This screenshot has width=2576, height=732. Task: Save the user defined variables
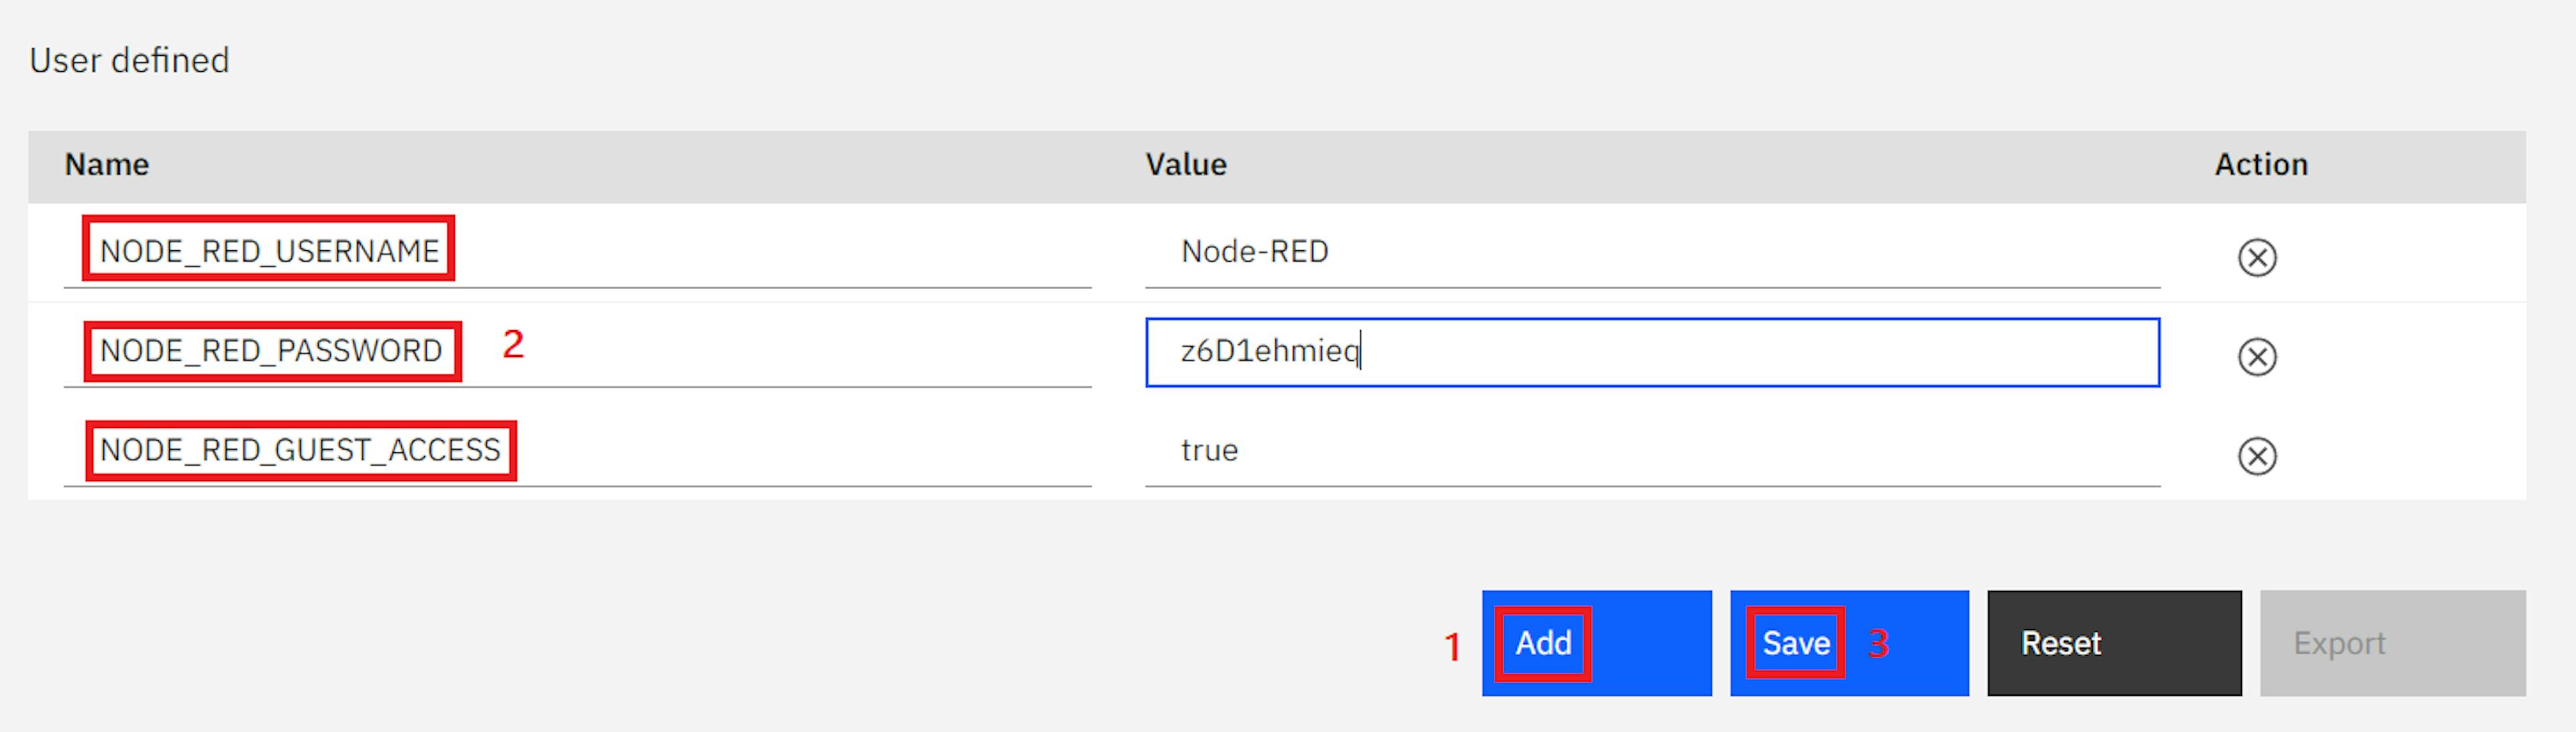(1849, 642)
